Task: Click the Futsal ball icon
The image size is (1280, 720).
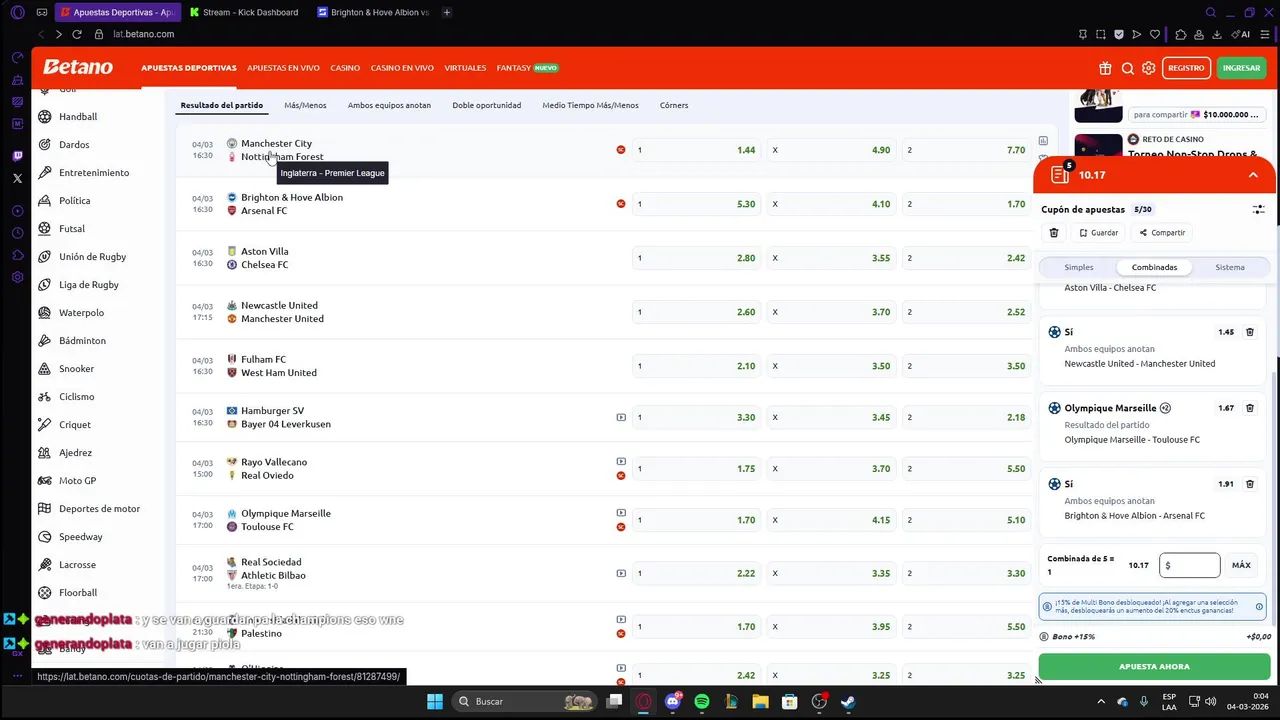Action: (x=44, y=228)
